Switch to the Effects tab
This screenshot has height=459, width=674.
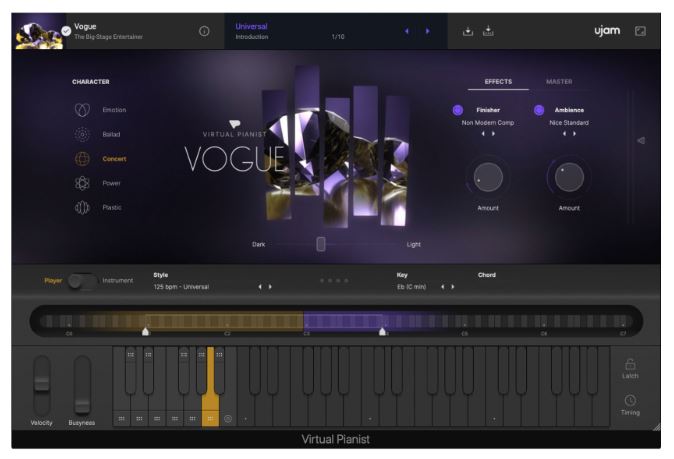[498, 82]
